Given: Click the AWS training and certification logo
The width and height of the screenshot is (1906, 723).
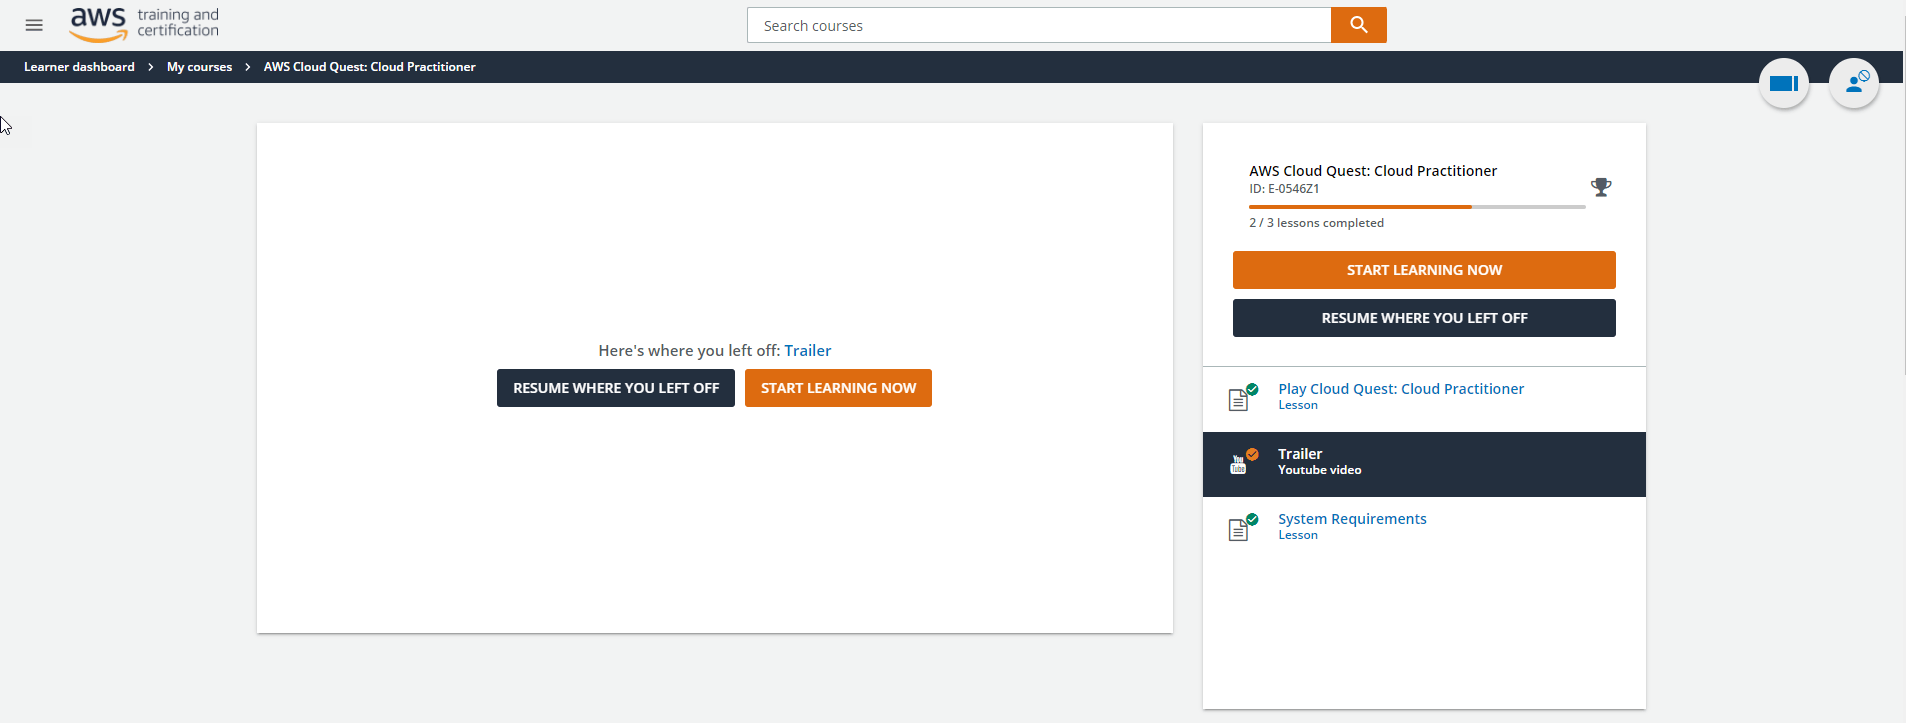Looking at the screenshot, I should click(144, 24).
